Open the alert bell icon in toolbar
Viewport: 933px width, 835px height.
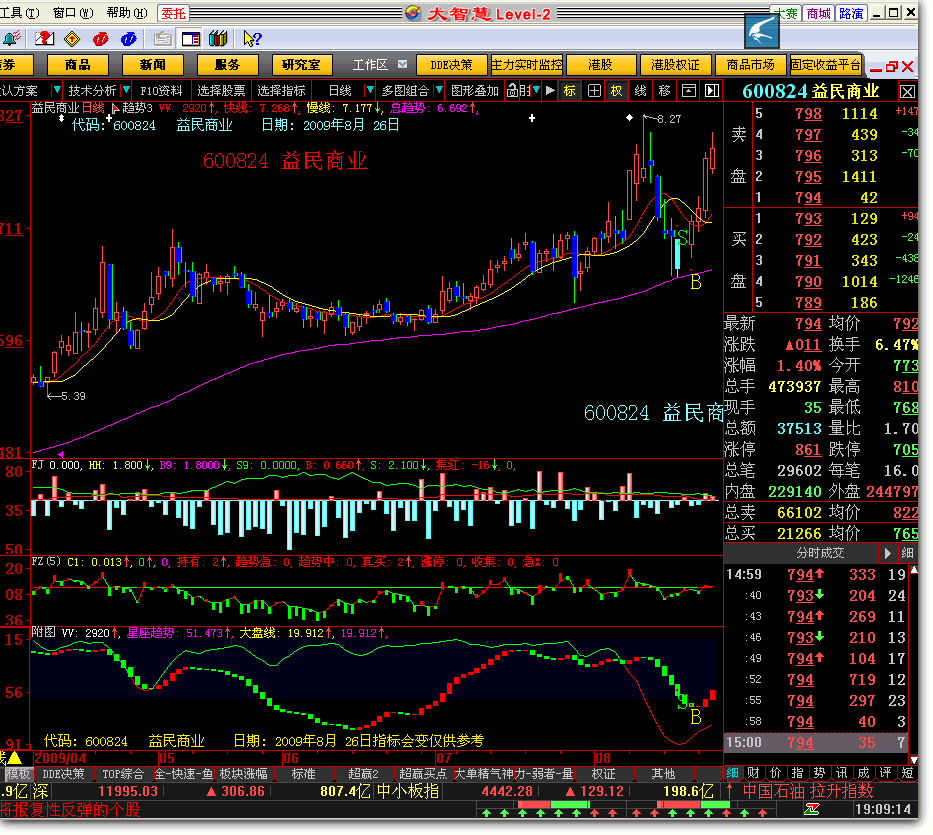coord(11,39)
